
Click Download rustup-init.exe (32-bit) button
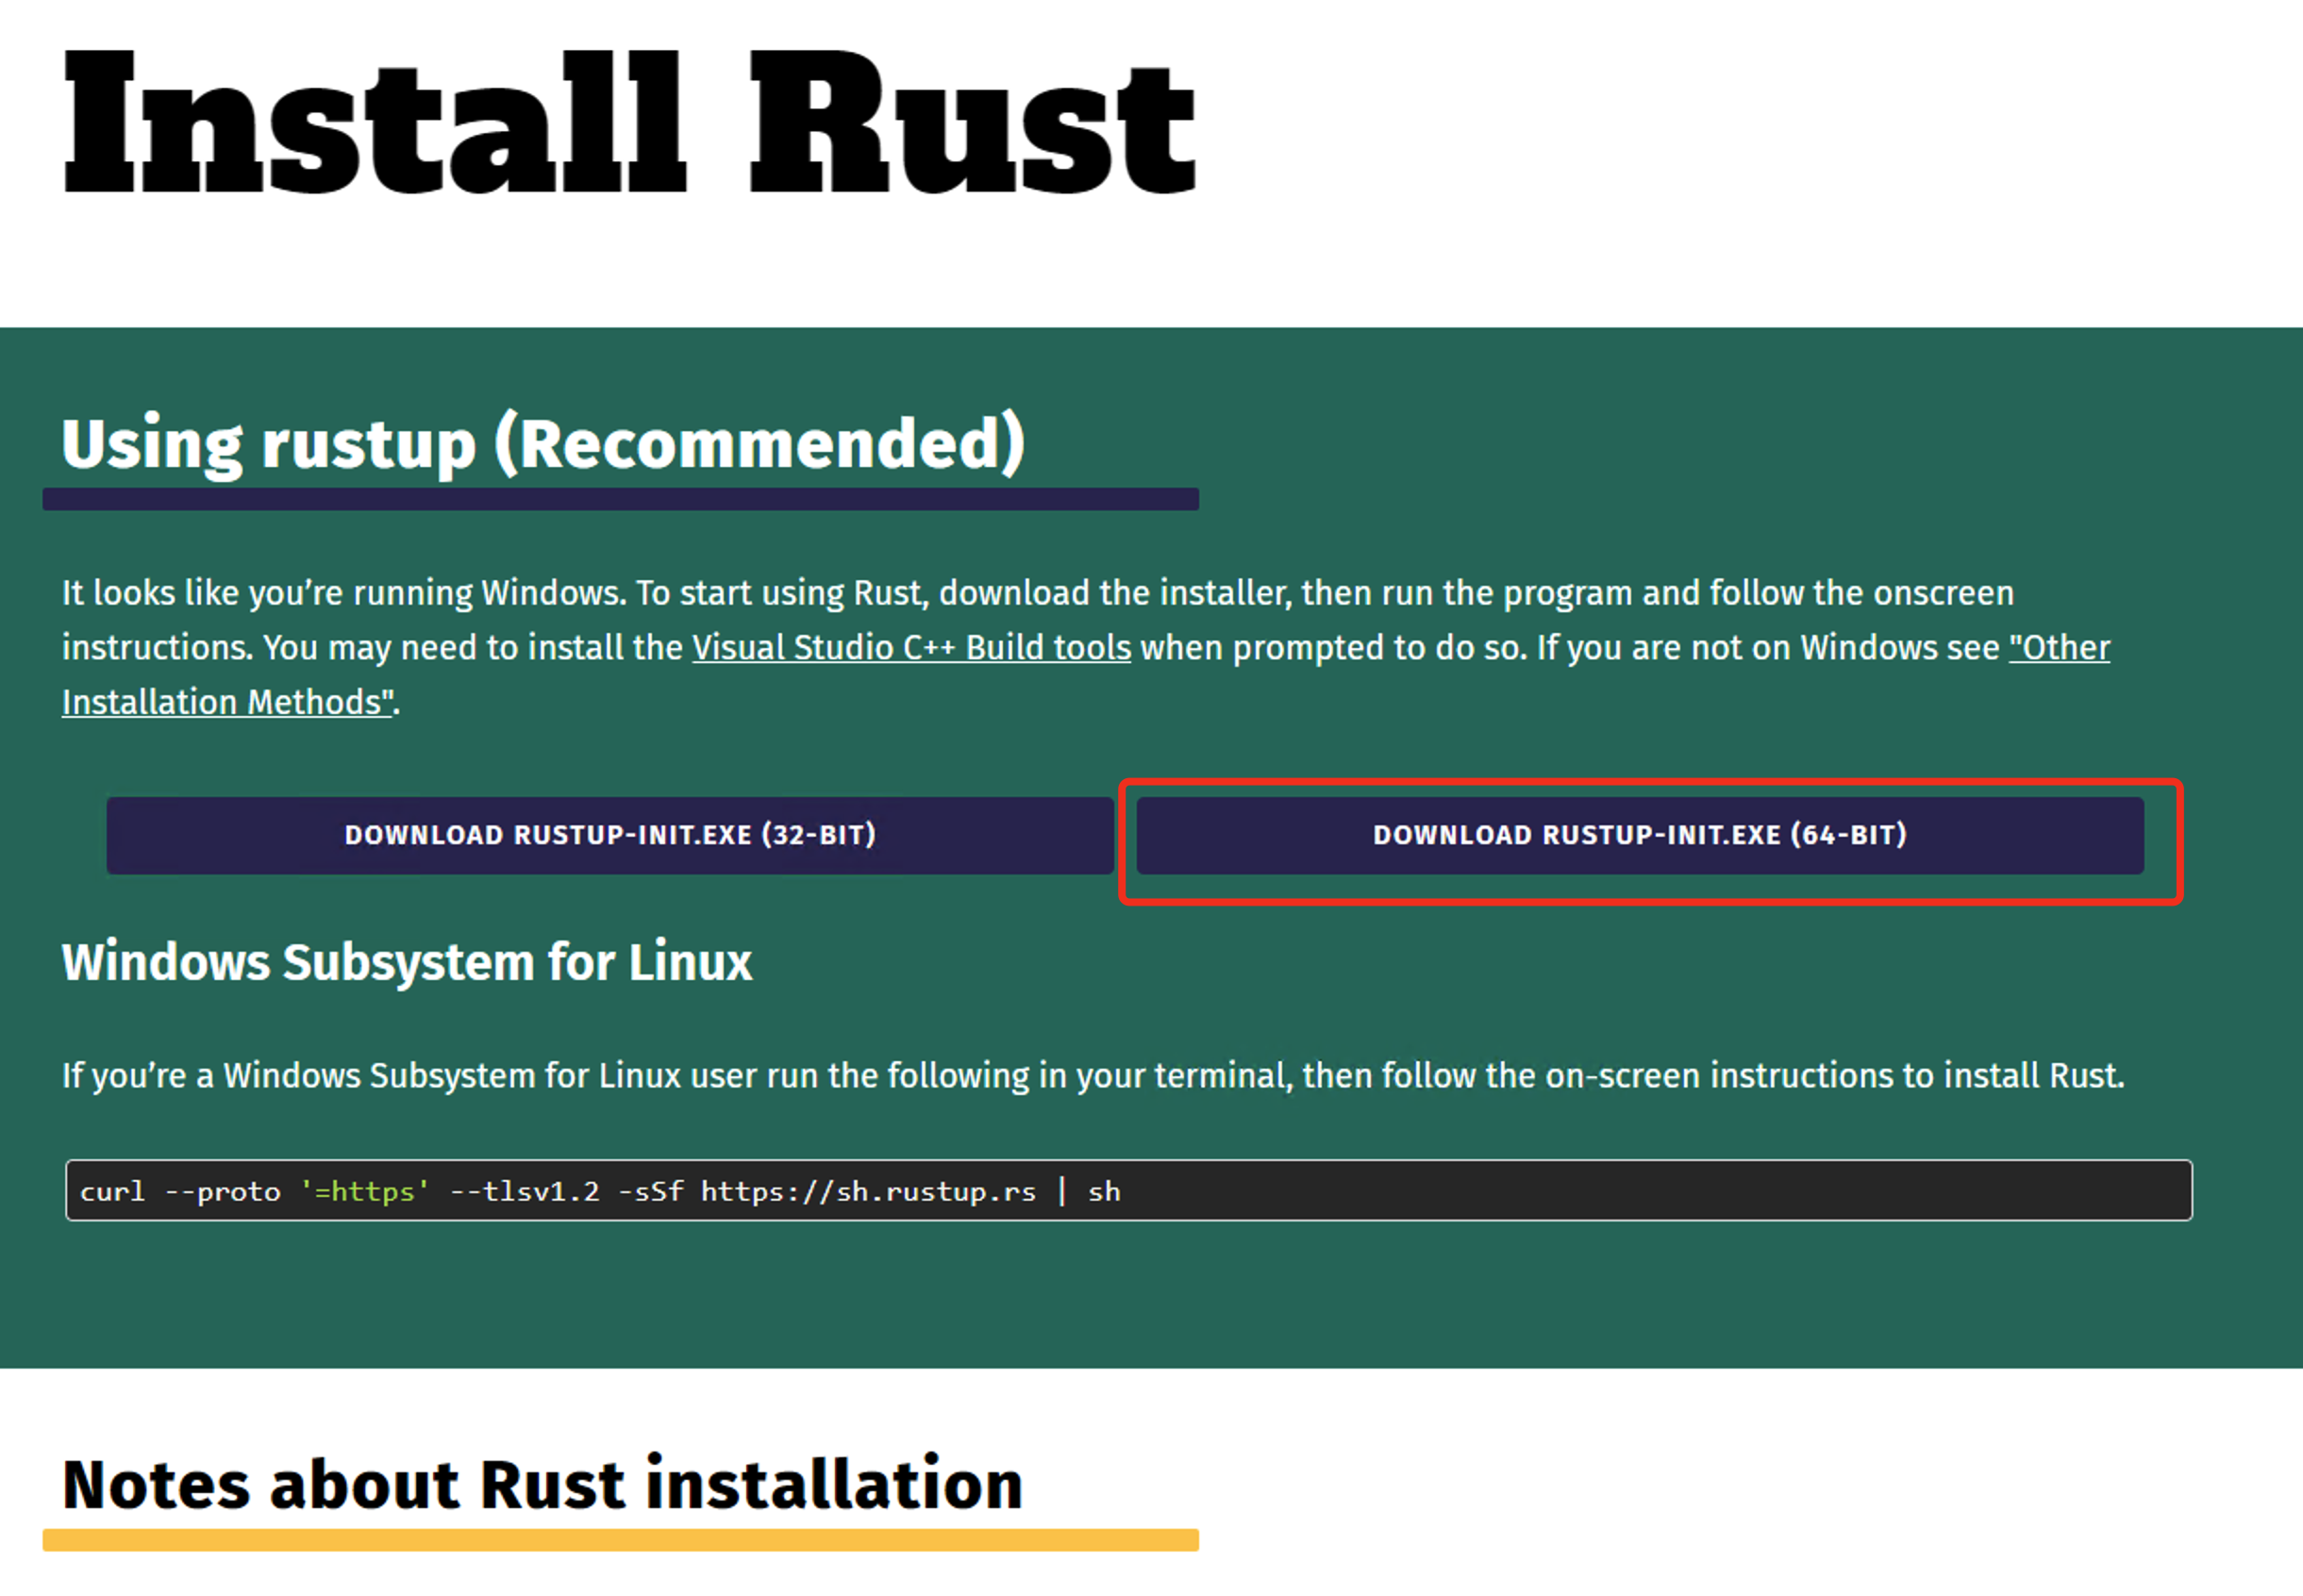(x=610, y=835)
